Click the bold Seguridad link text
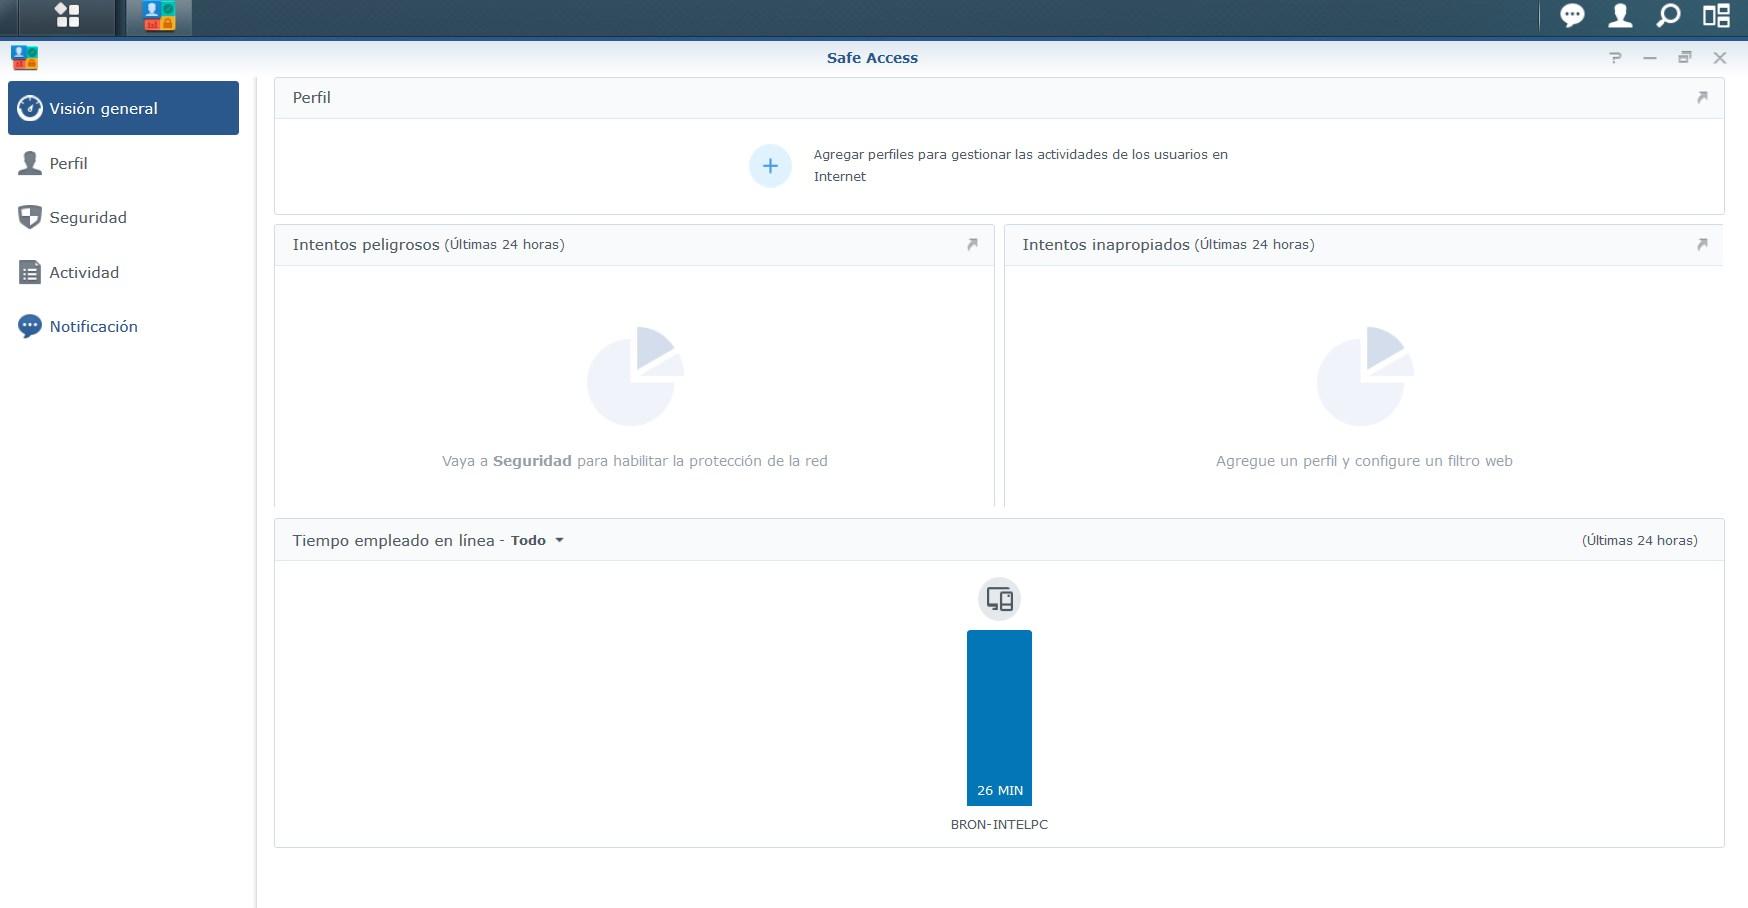This screenshot has width=1748, height=908. 532,461
